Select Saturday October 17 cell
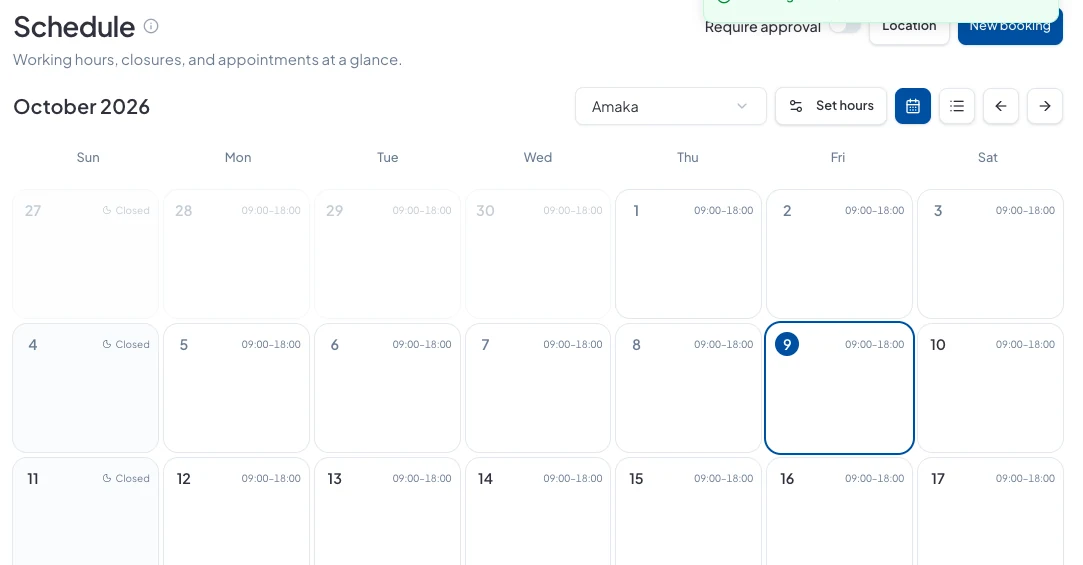The height and width of the screenshot is (565, 1083). click(x=990, y=511)
